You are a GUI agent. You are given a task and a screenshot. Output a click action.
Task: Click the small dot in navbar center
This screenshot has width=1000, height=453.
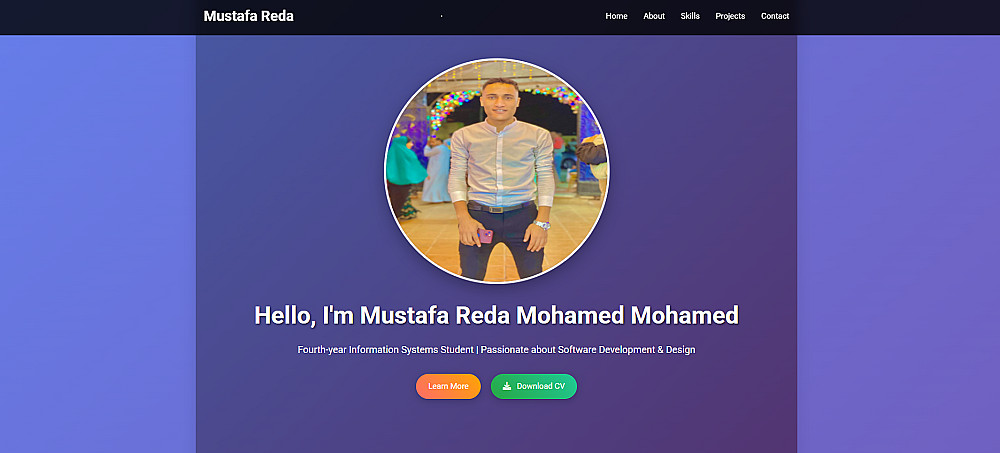441,16
